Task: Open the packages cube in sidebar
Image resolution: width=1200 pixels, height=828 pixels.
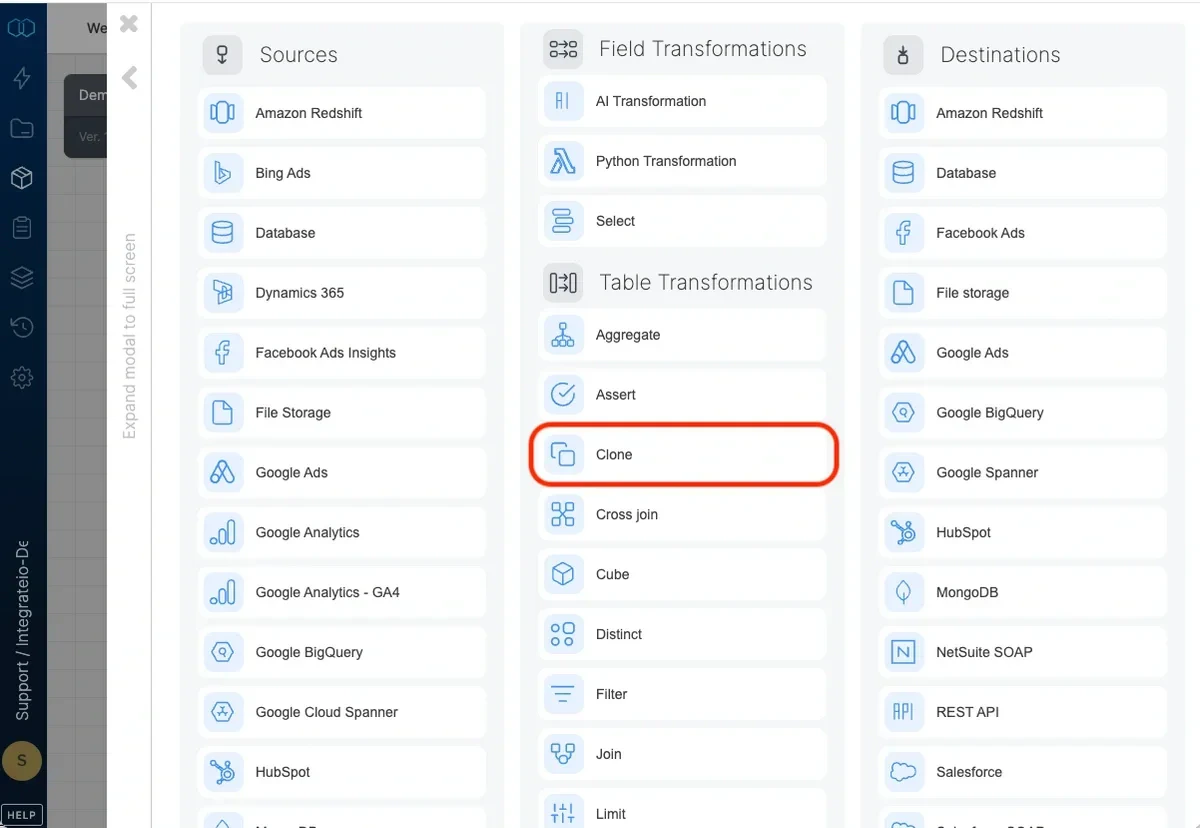Action: [22, 178]
